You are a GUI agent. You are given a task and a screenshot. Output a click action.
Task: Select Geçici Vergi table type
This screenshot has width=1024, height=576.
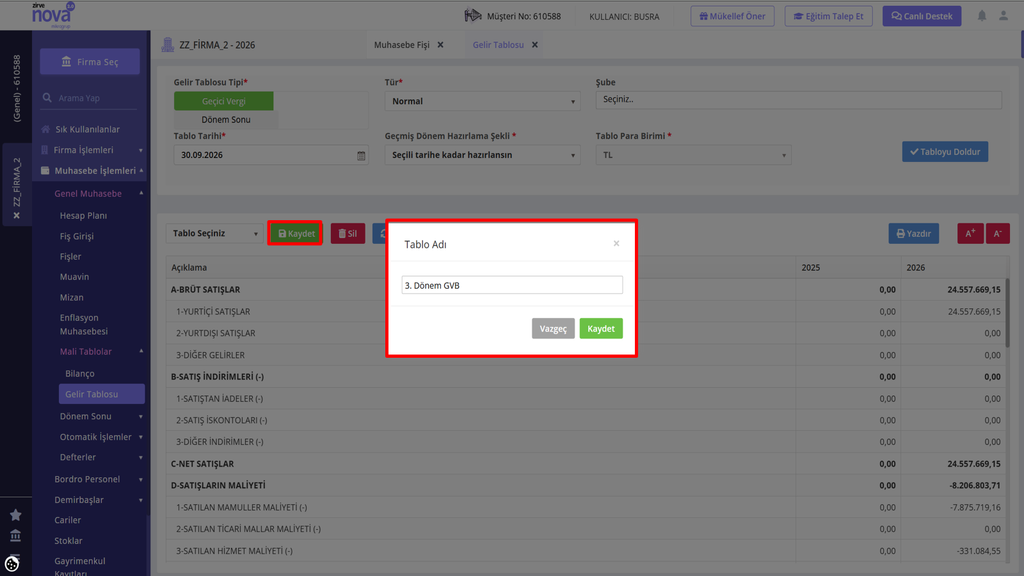pos(223,101)
